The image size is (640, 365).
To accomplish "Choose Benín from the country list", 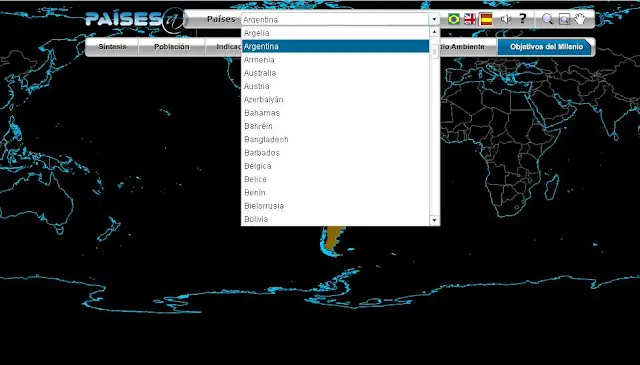I will tap(335, 193).
